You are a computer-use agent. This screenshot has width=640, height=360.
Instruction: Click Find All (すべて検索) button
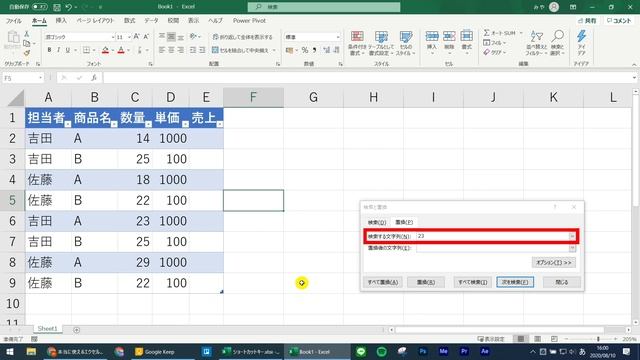click(x=472, y=282)
